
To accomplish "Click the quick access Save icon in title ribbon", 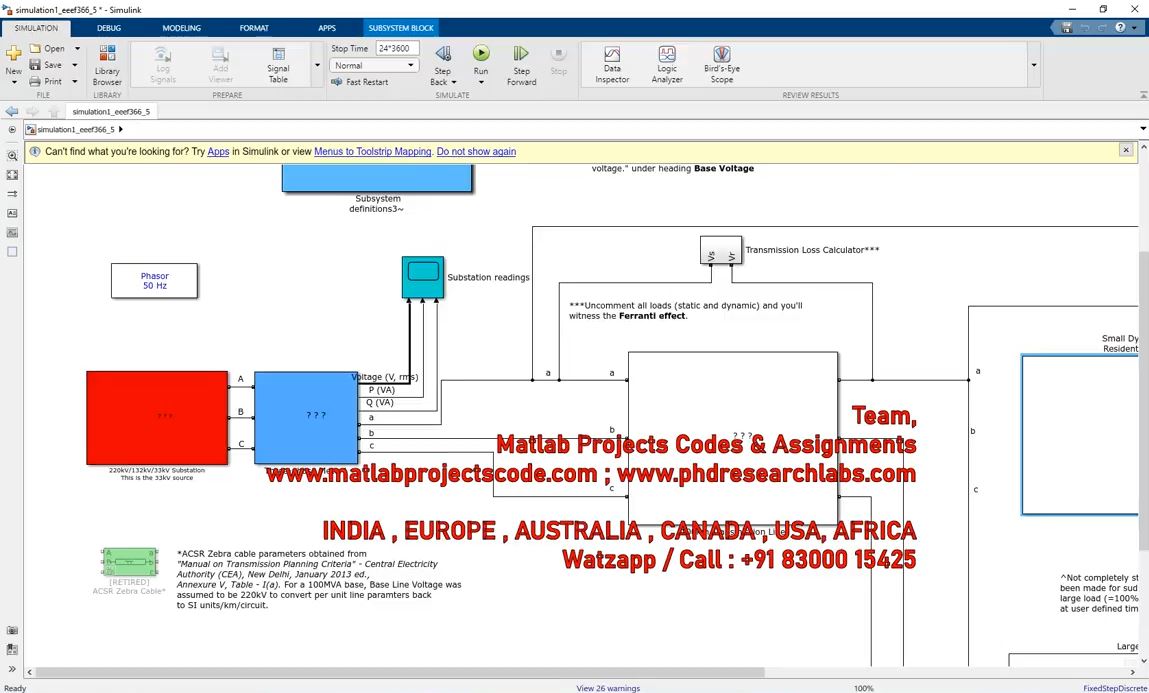I will pos(1066,28).
